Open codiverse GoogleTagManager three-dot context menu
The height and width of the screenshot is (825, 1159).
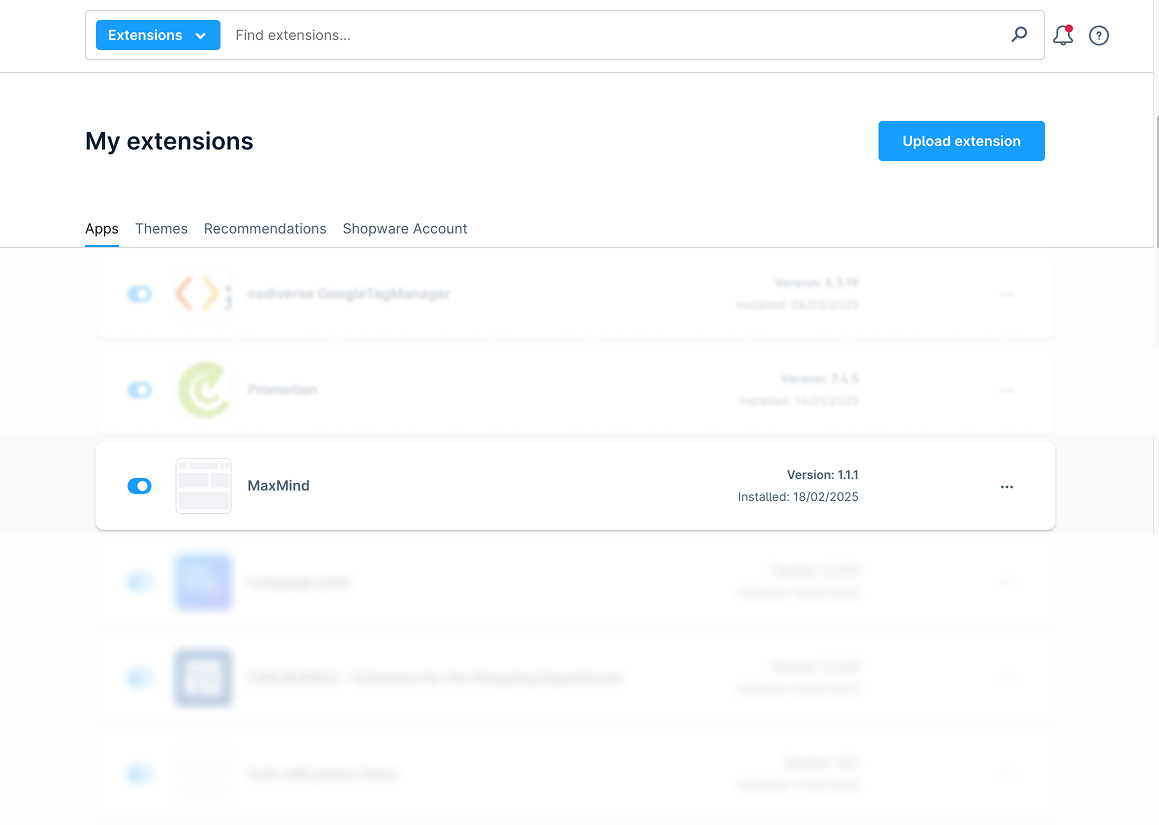tap(1006, 295)
